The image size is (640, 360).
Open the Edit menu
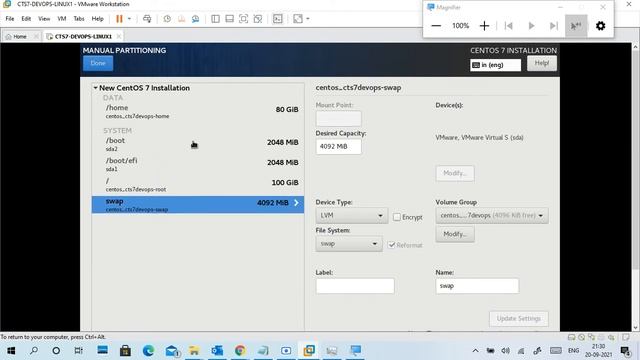(x=26, y=19)
